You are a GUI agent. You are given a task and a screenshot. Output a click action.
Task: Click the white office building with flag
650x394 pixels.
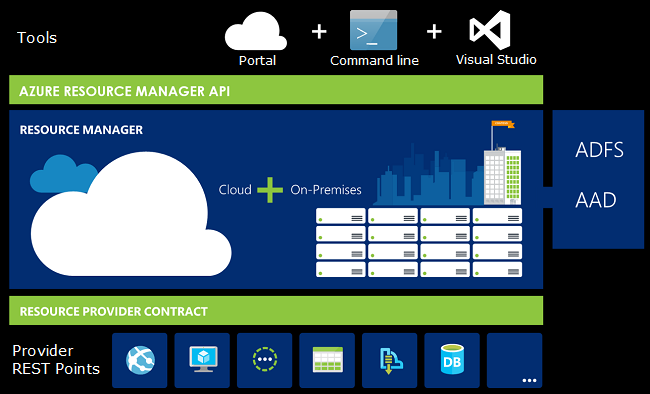click(x=503, y=163)
